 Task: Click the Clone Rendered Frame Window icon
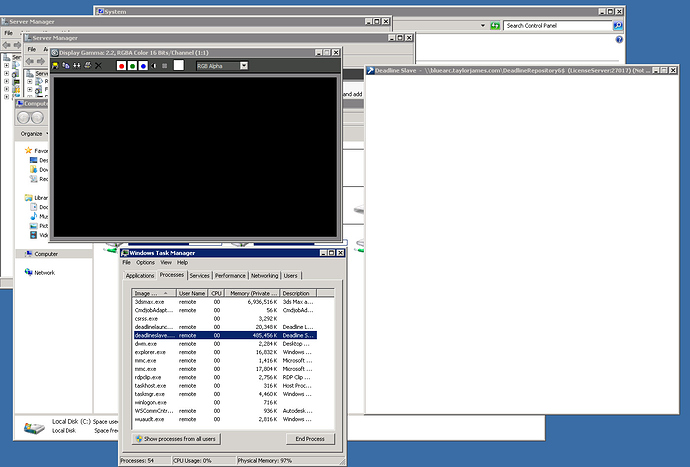coord(76,66)
